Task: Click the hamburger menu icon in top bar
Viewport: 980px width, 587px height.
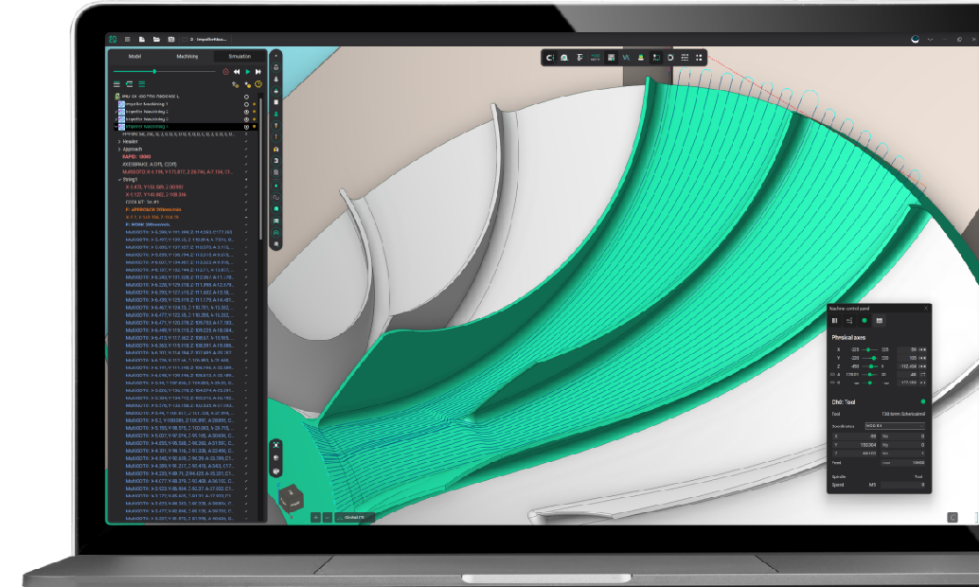Action: coord(128,39)
